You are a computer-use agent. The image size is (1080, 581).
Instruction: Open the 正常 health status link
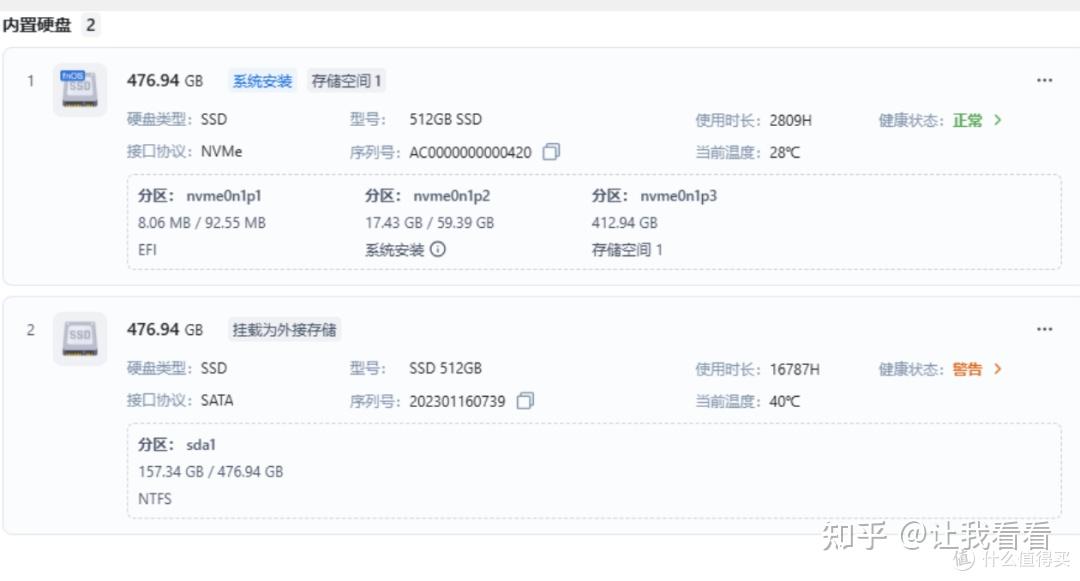967,120
